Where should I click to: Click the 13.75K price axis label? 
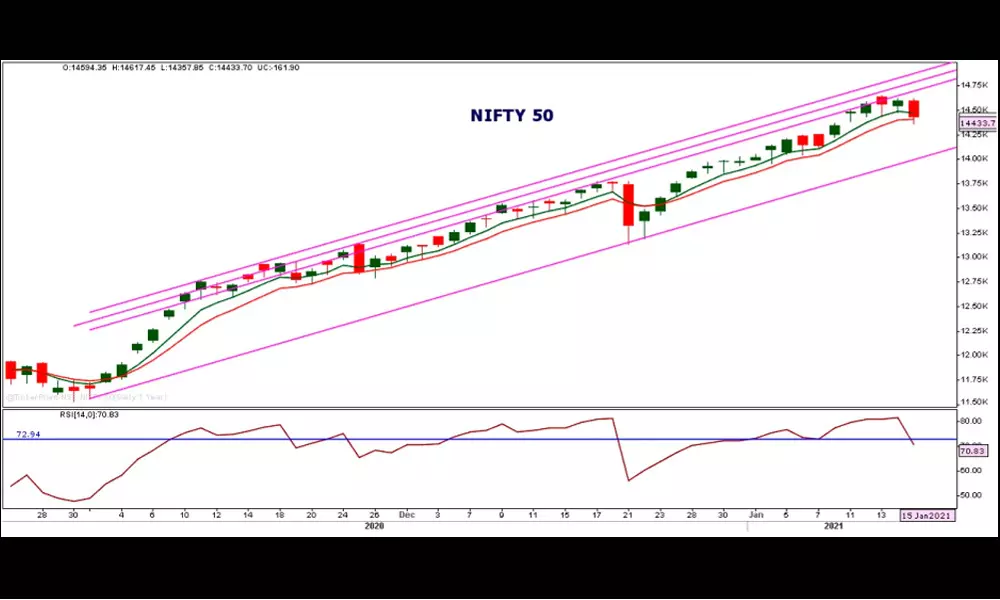(x=976, y=184)
